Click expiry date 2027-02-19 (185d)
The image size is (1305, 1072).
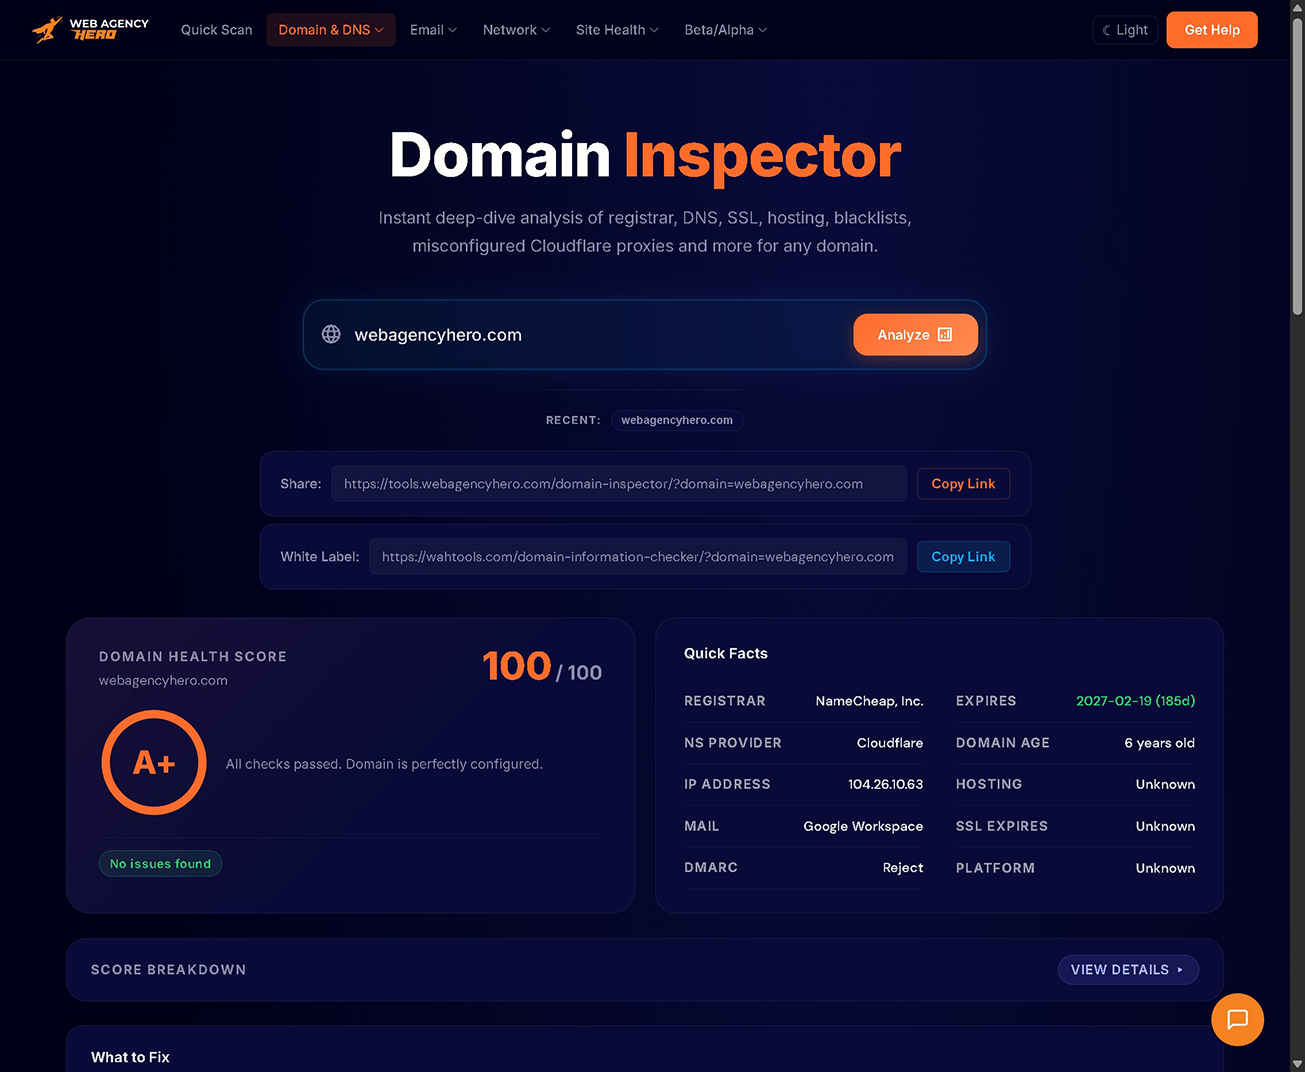coord(1135,701)
